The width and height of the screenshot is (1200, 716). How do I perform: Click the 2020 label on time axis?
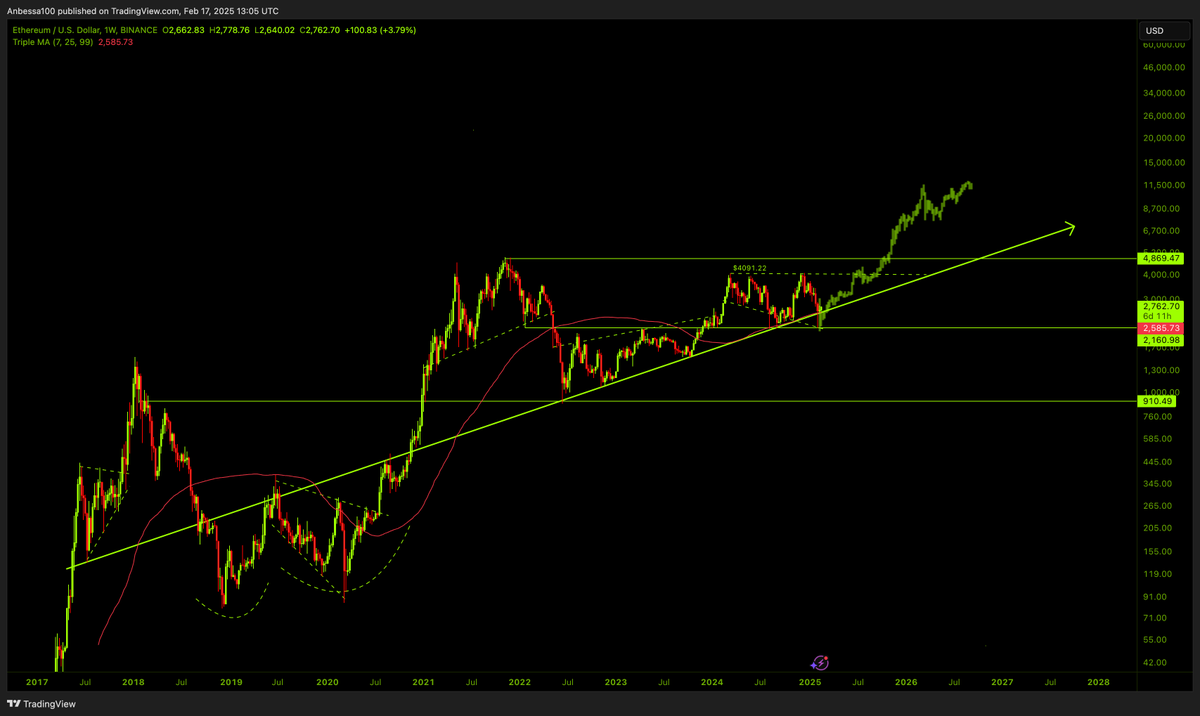click(328, 682)
